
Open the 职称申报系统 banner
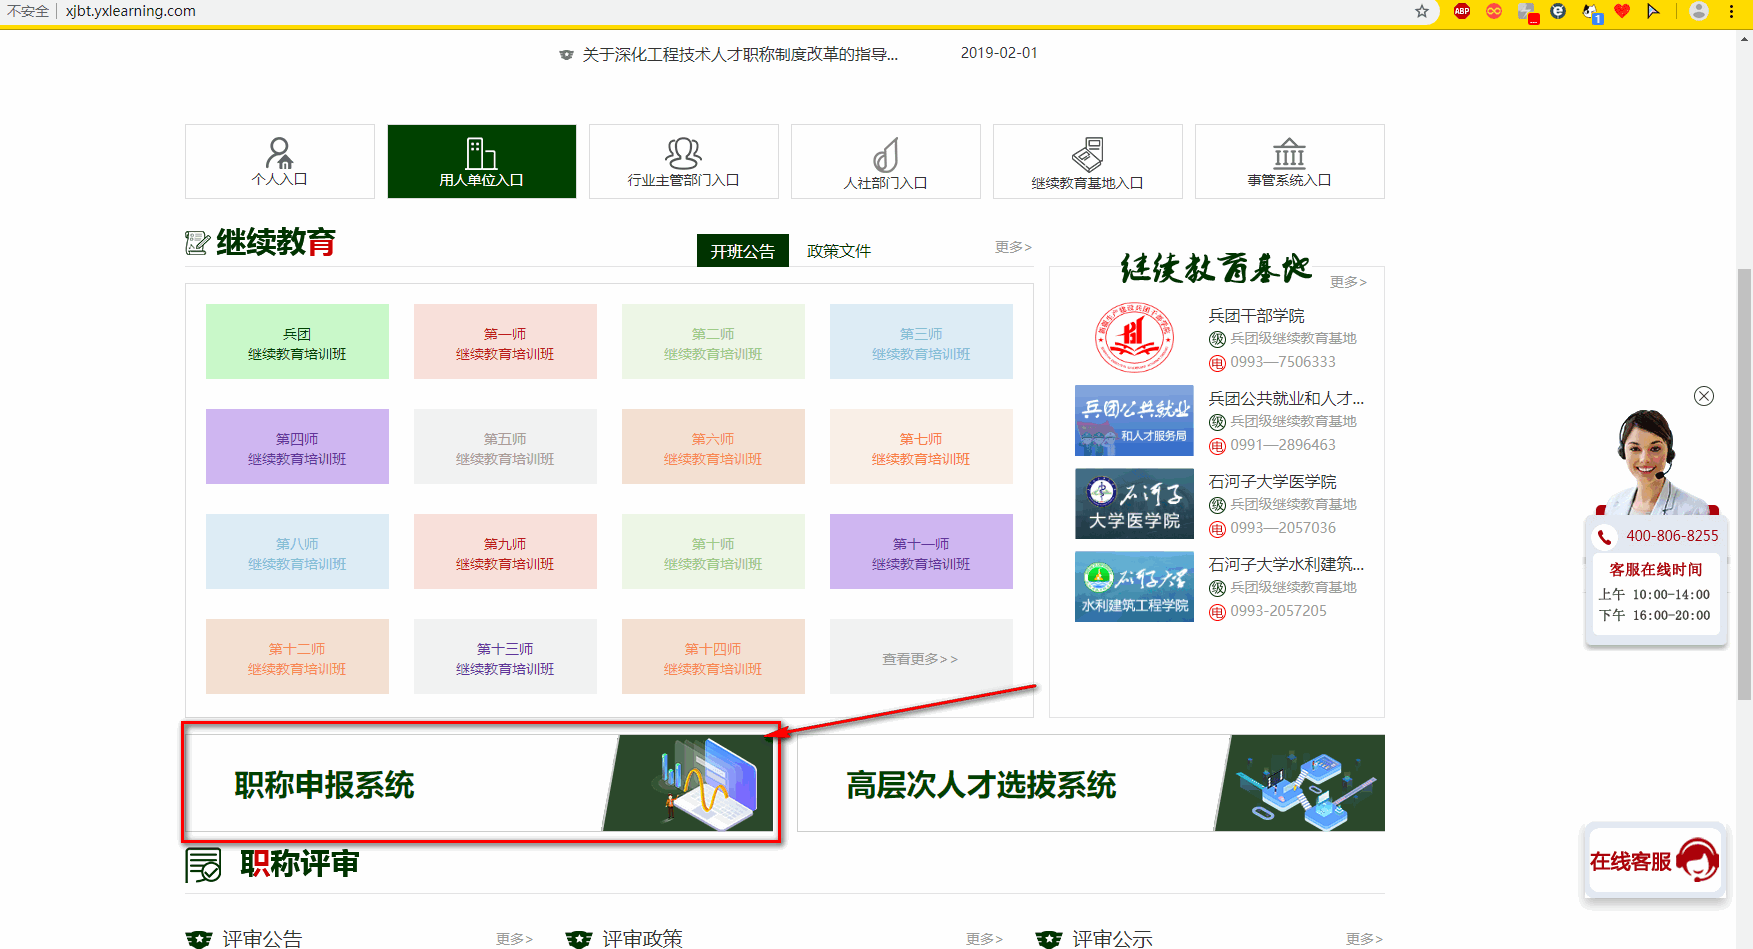tap(480, 784)
